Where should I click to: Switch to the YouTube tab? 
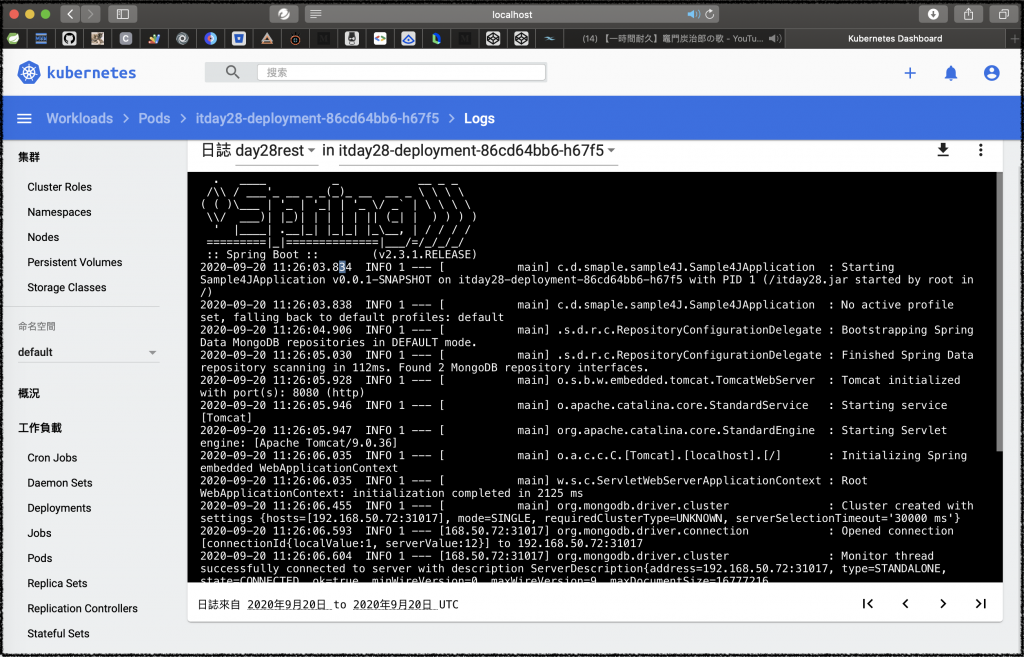(673, 39)
